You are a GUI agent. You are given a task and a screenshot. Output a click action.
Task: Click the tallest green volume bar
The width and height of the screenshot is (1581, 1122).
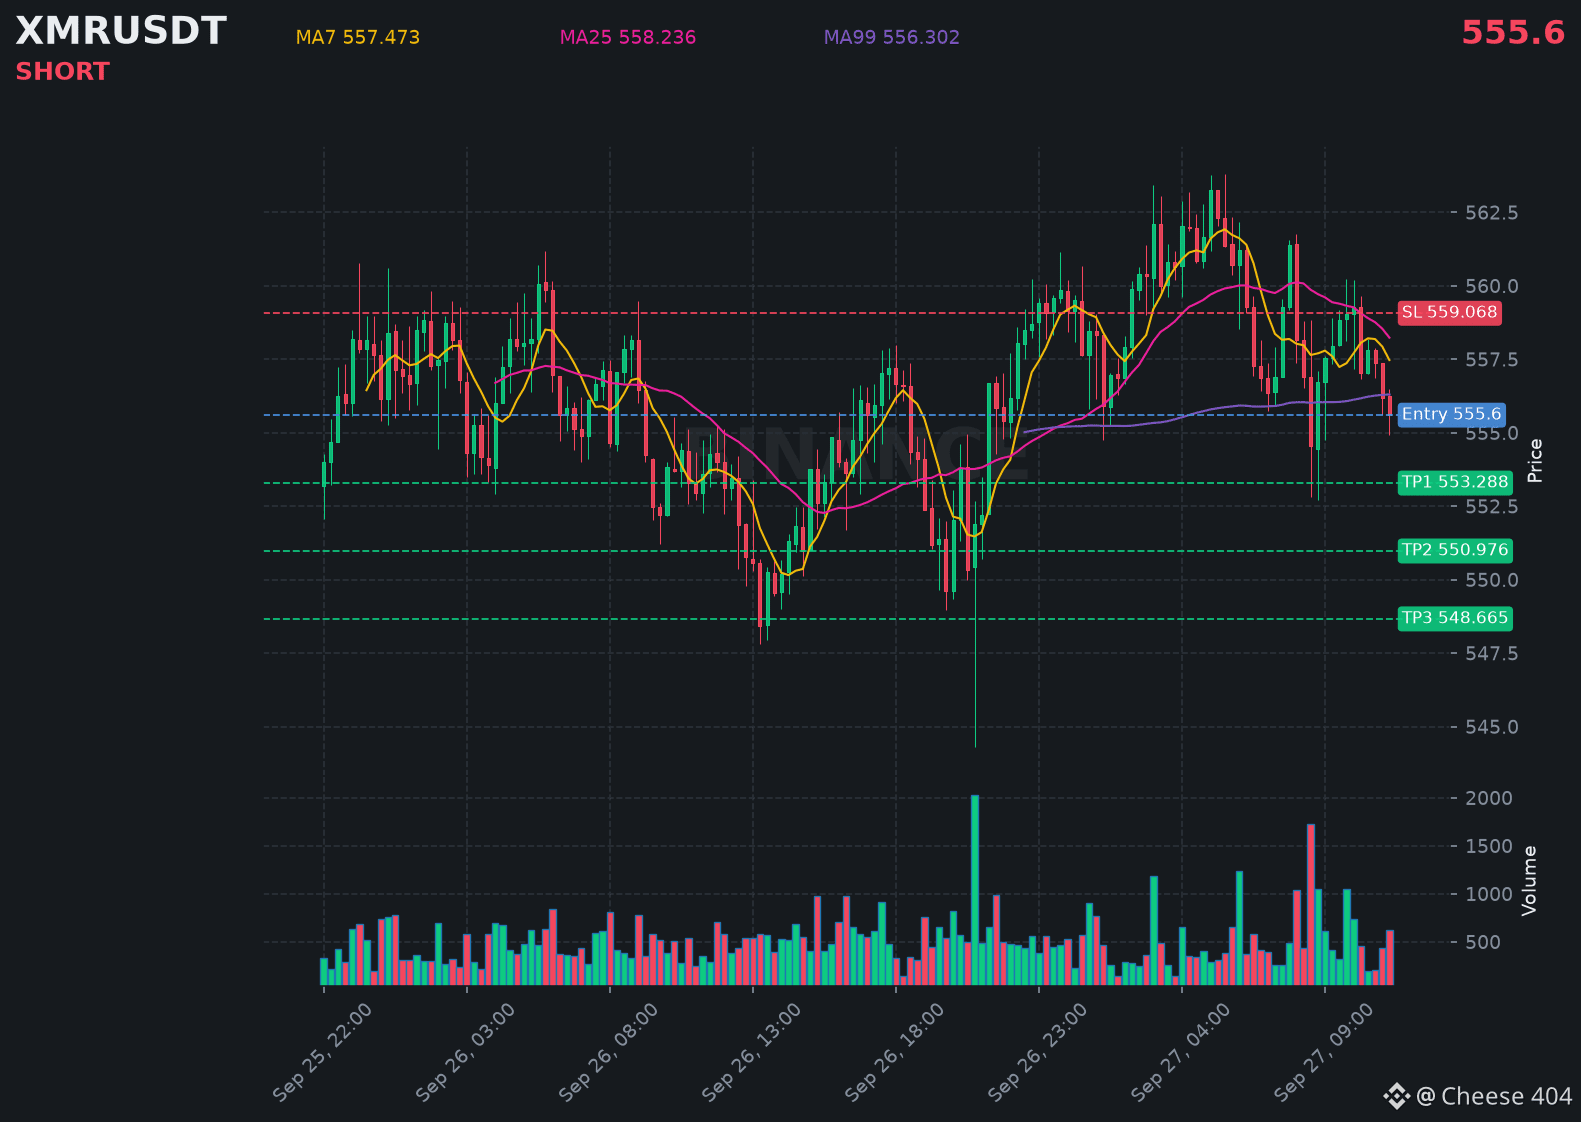(975, 890)
